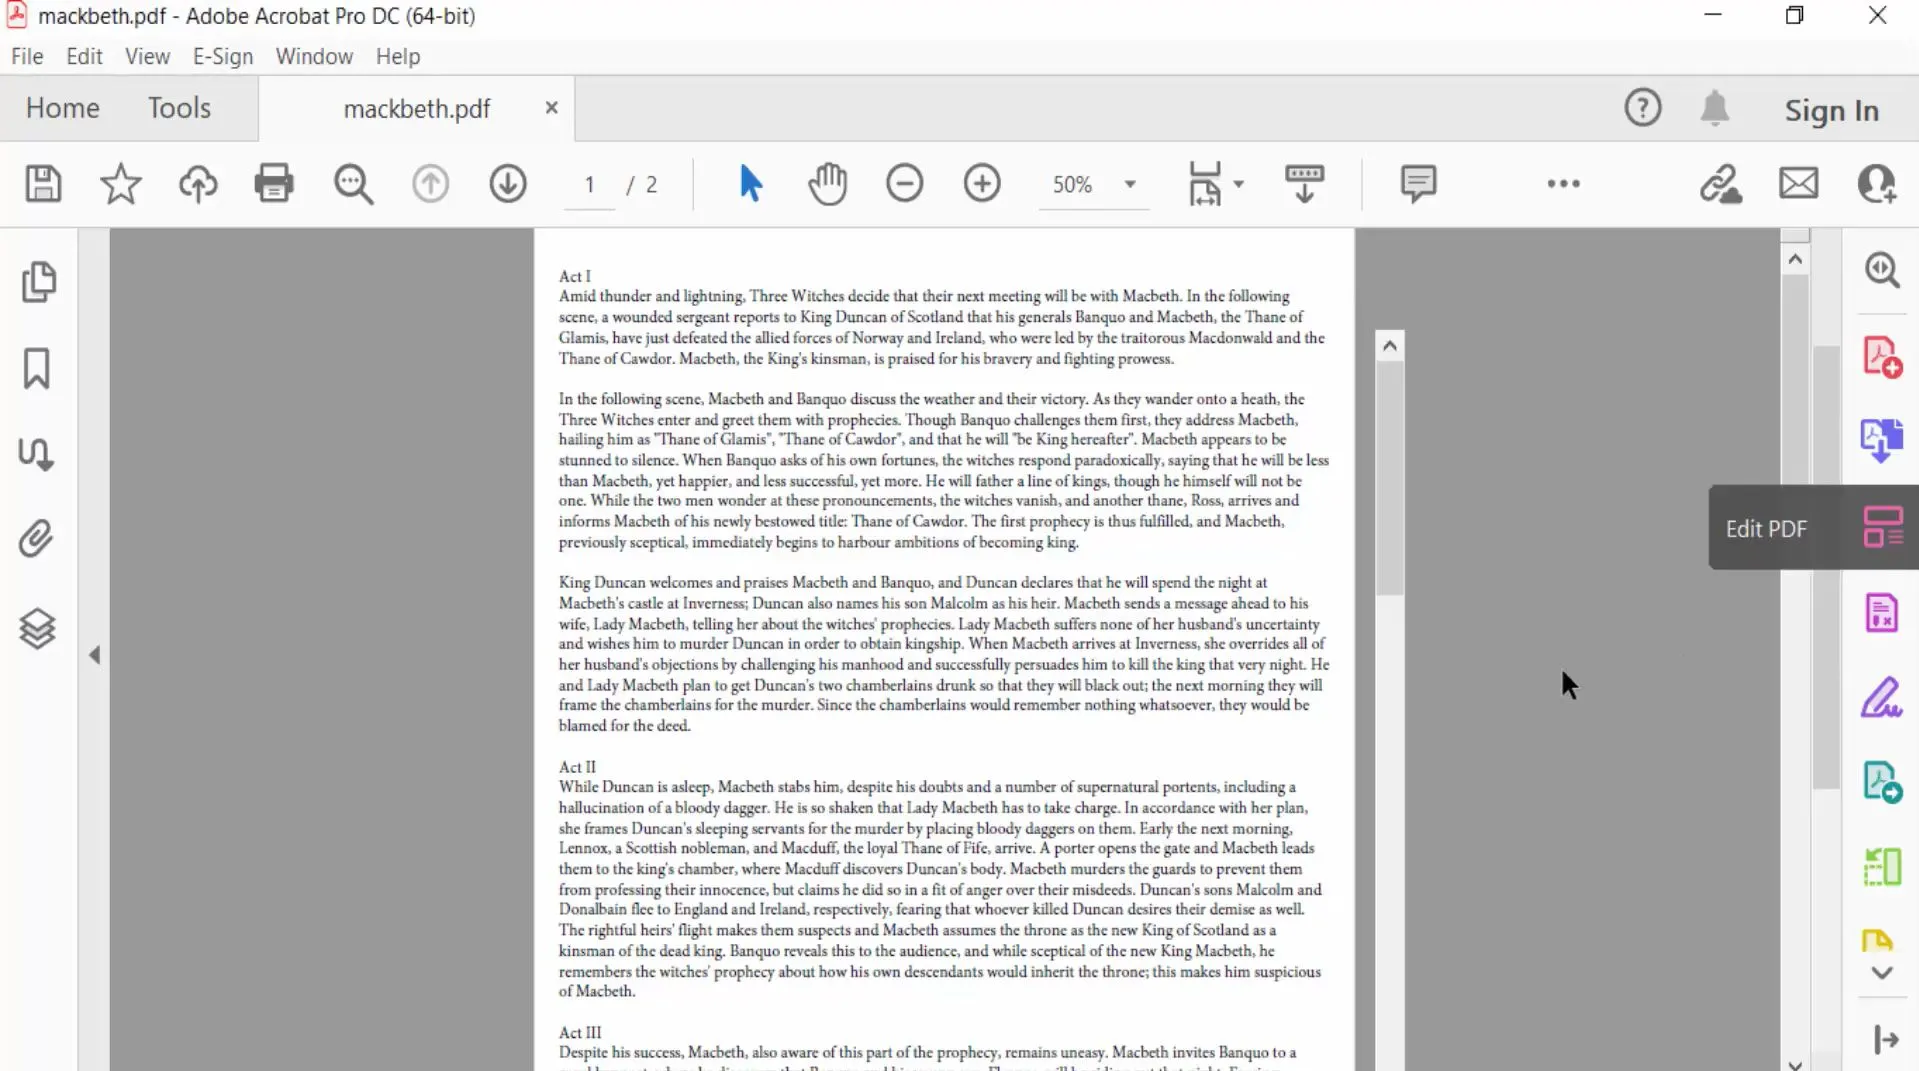The height and width of the screenshot is (1071, 1919).
Task: Open the Layers panel
Action: tap(37, 628)
